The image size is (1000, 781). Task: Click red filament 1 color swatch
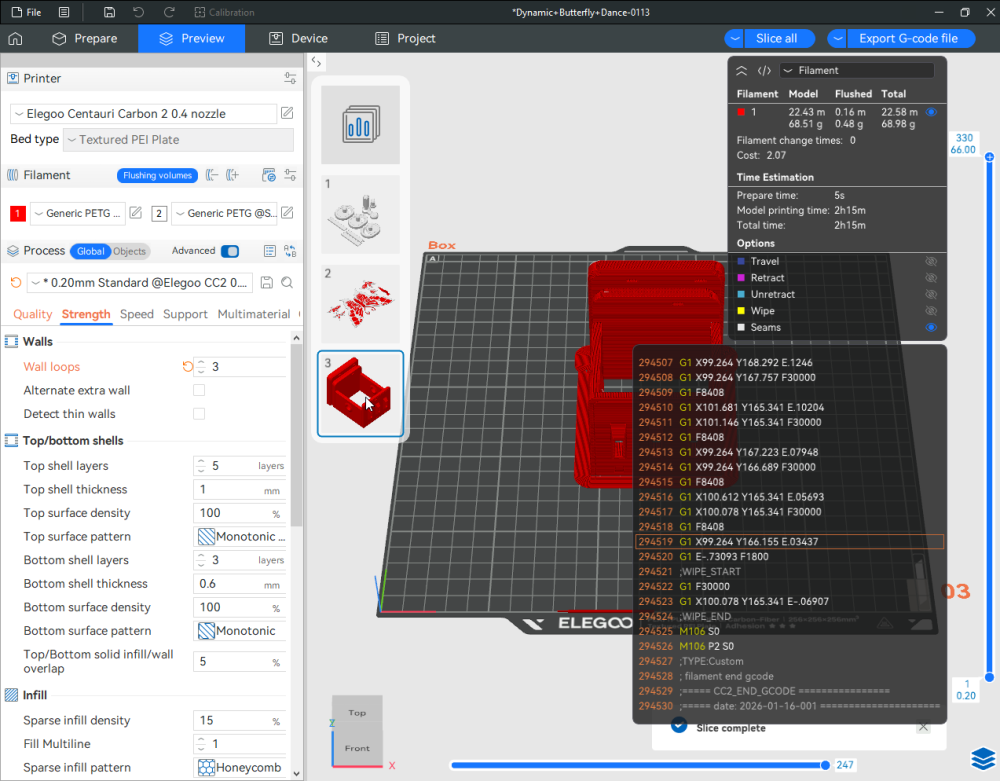17,213
